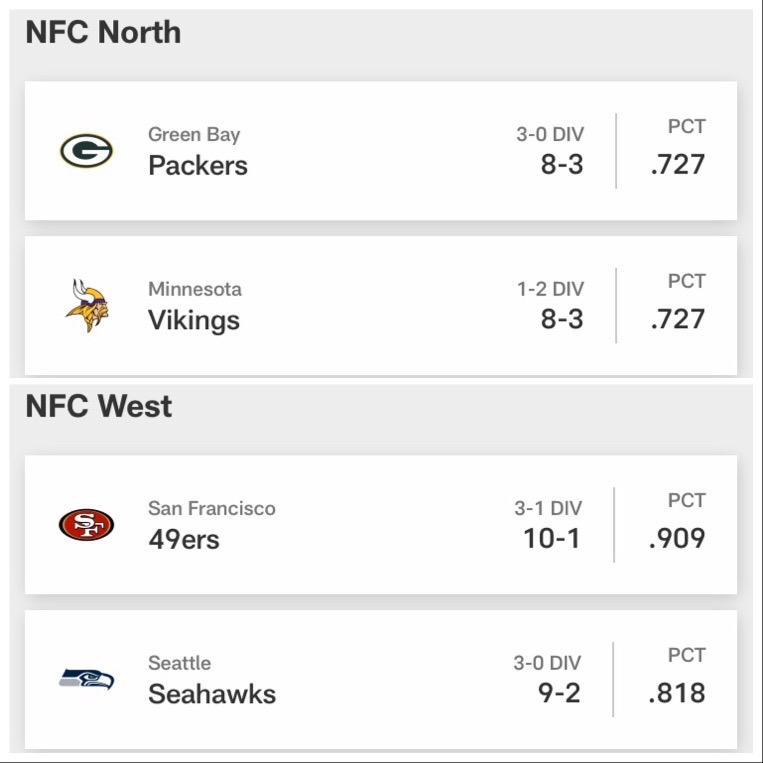Select the Seahawks team name
This screenshot has width=763, height=763.
point(212,694)
